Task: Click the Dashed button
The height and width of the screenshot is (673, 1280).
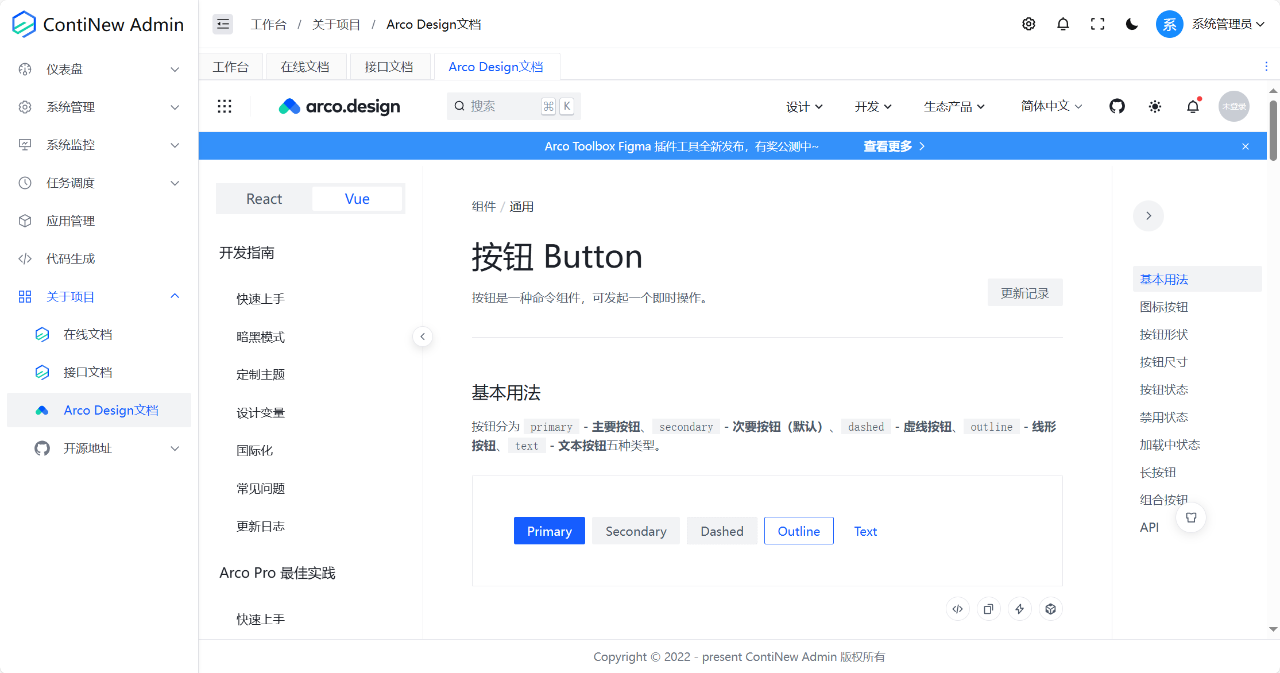Action: [722, 531]
